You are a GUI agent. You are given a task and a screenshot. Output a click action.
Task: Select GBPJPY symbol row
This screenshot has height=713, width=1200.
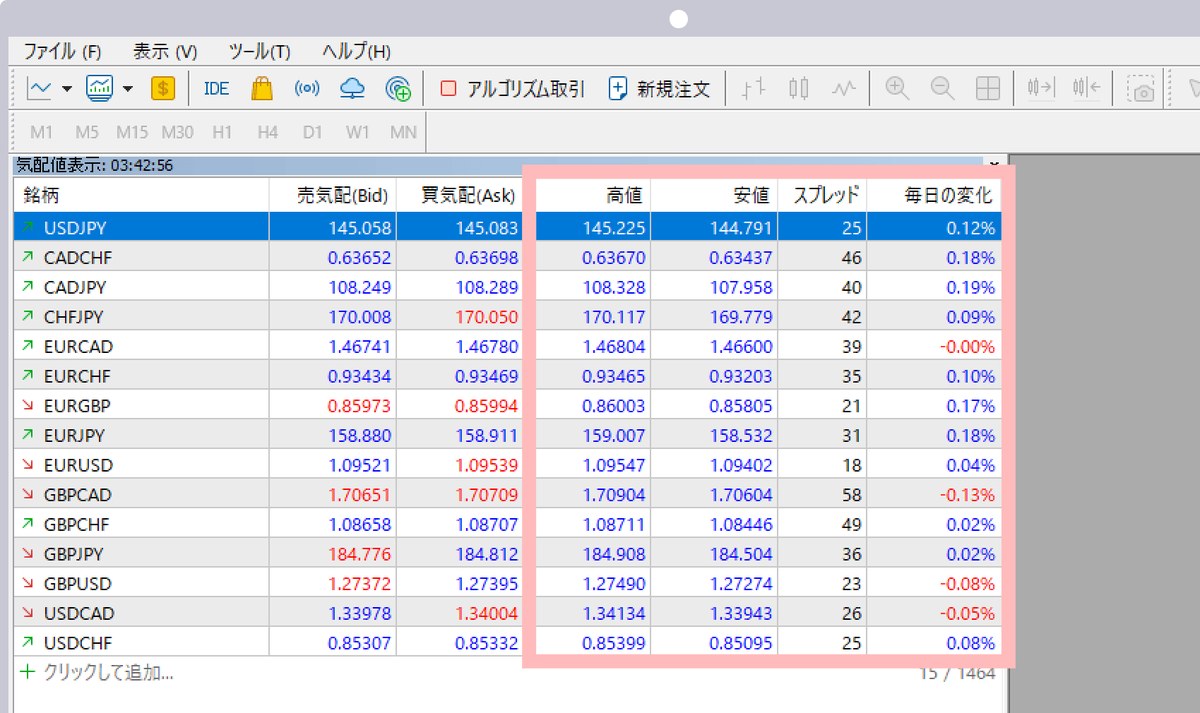[x=507, y=554]
